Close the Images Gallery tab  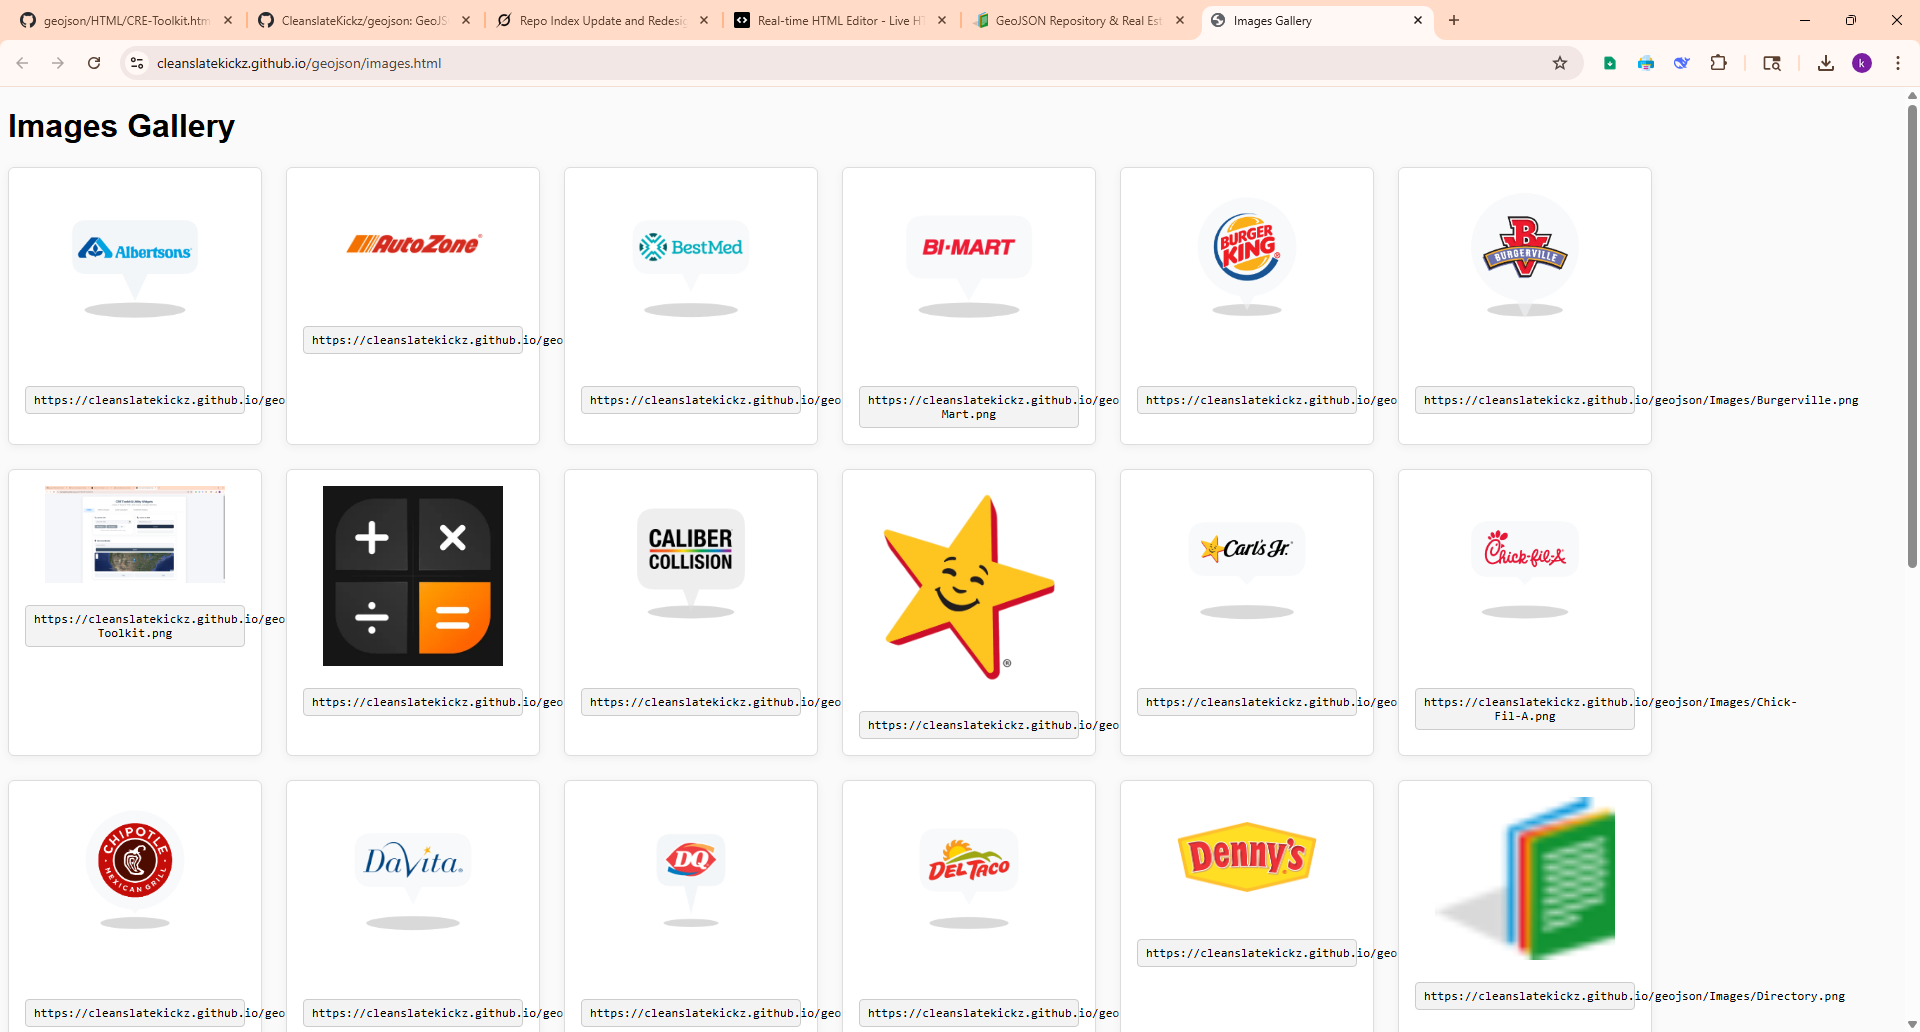tap(1418, 20)
